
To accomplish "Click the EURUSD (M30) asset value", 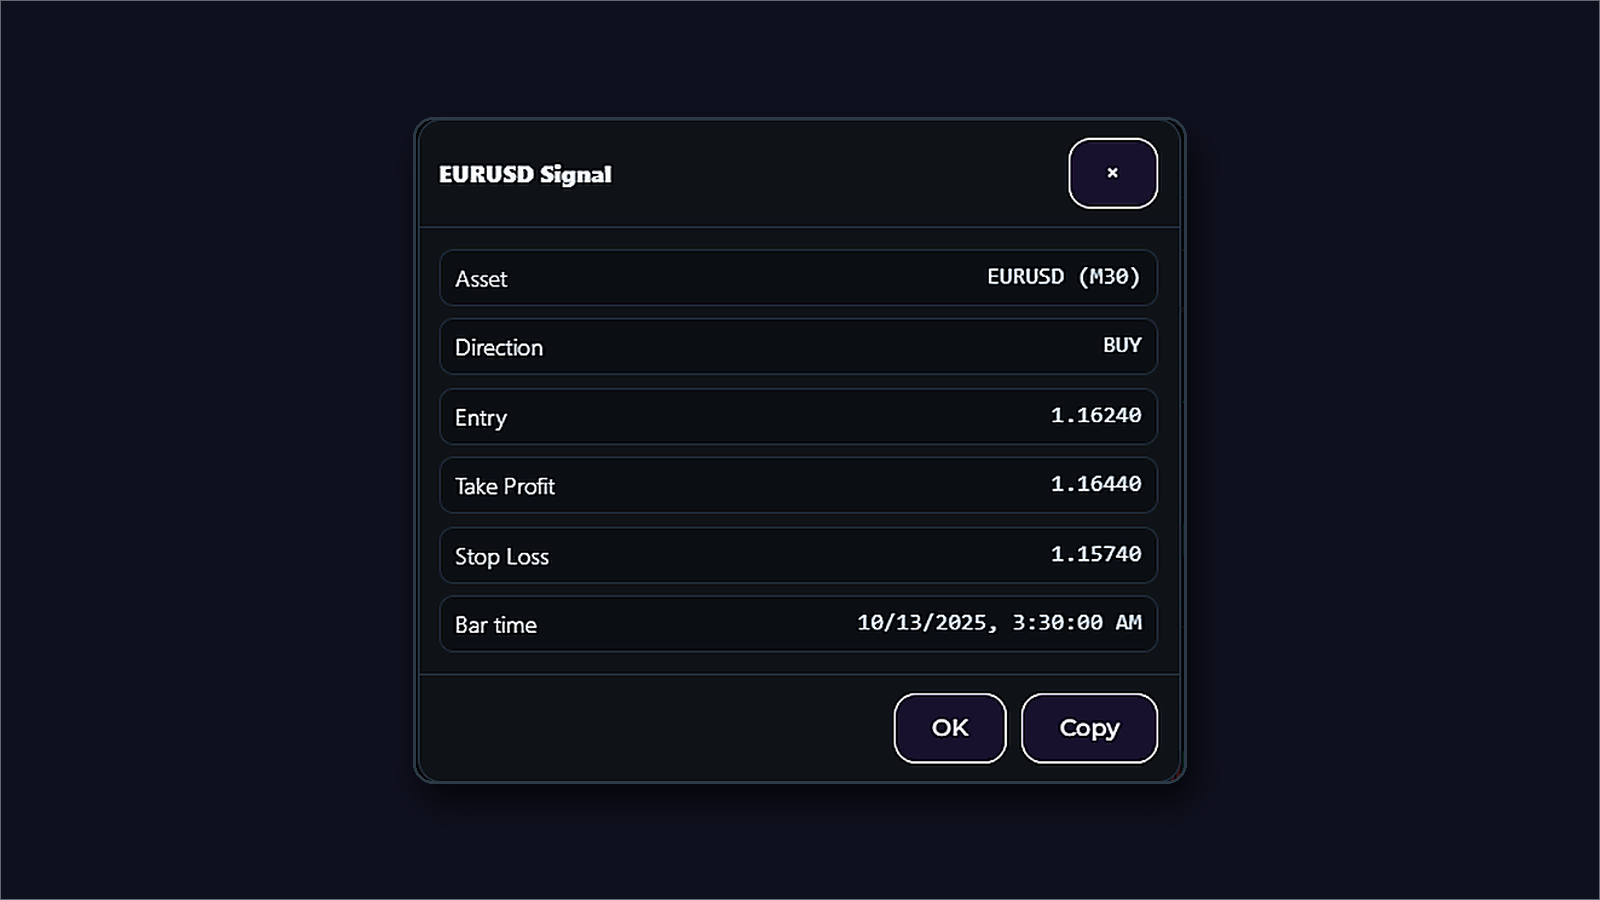I will [1063, 277].
